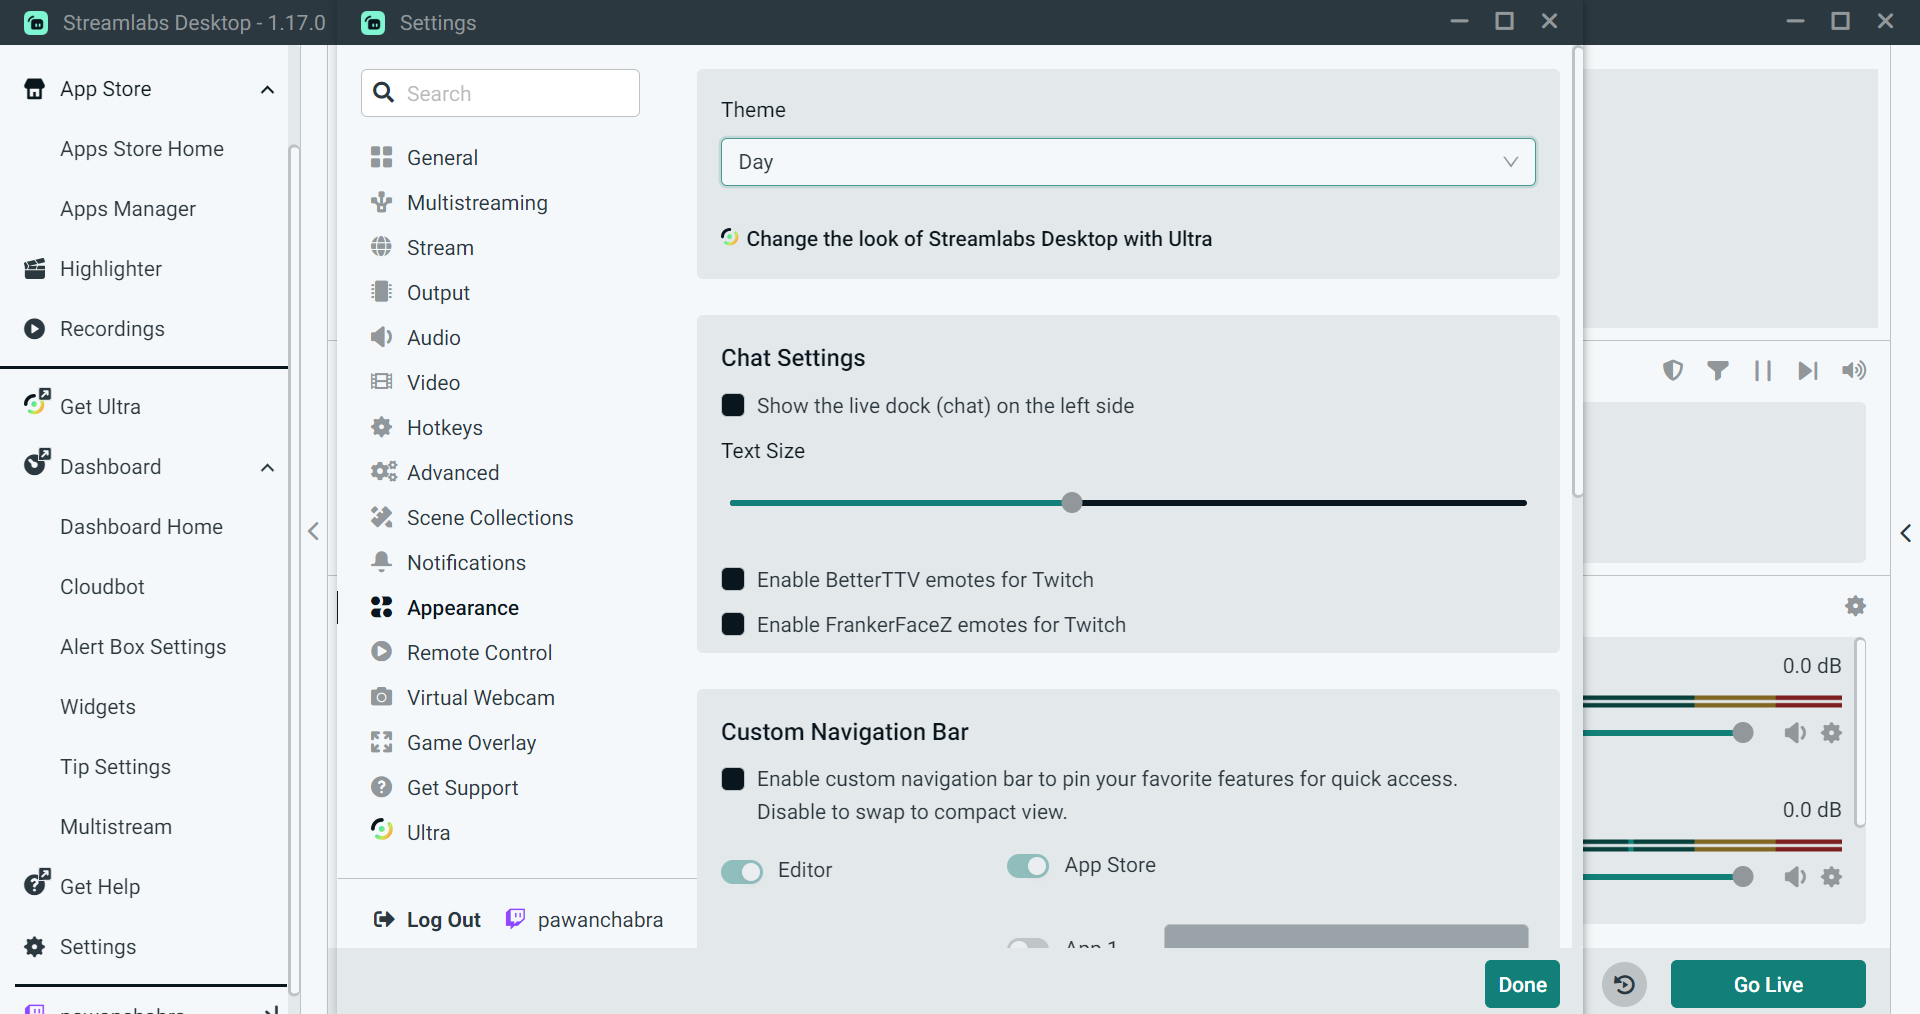Viewport: 1920px width, 1014px height.
Task: Click Log Out in Settings
Action: coord(427,920)
